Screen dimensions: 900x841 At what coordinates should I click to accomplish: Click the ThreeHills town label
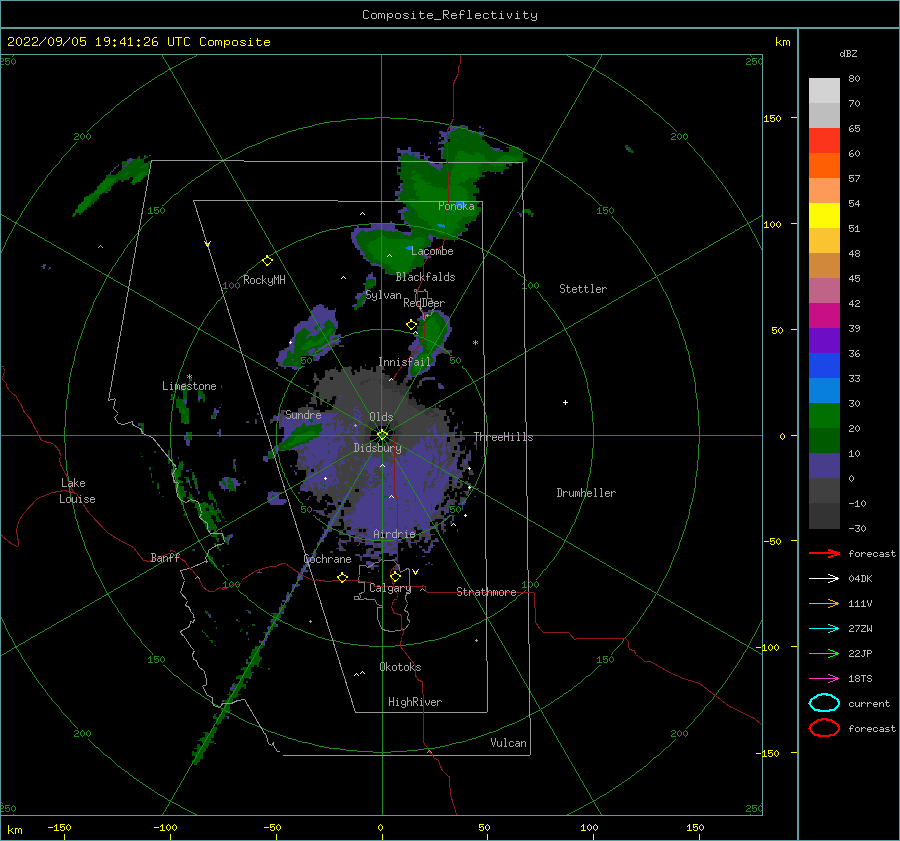(x=503, y=437)
